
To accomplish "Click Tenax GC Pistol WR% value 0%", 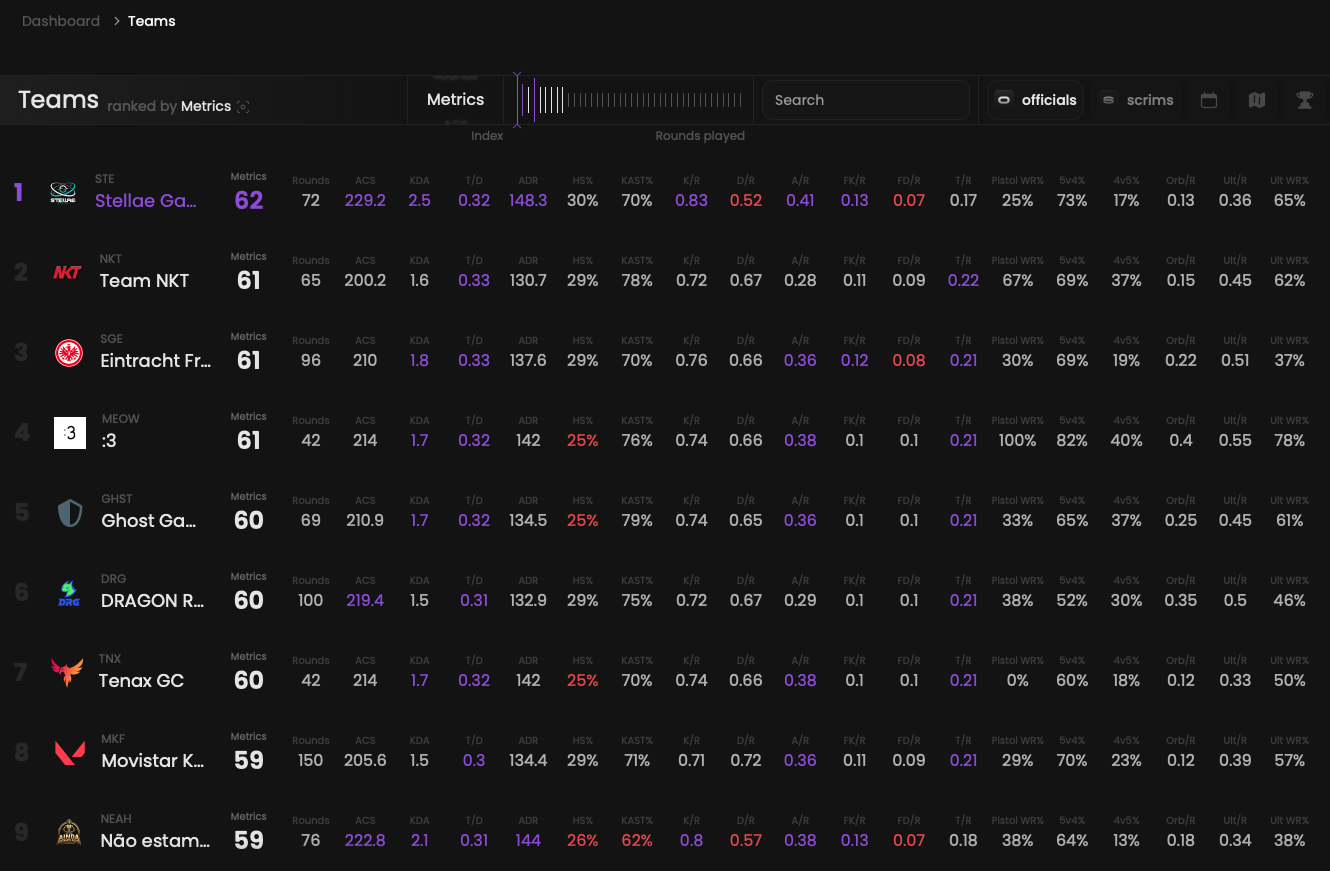I will (x=1018, y=680).
